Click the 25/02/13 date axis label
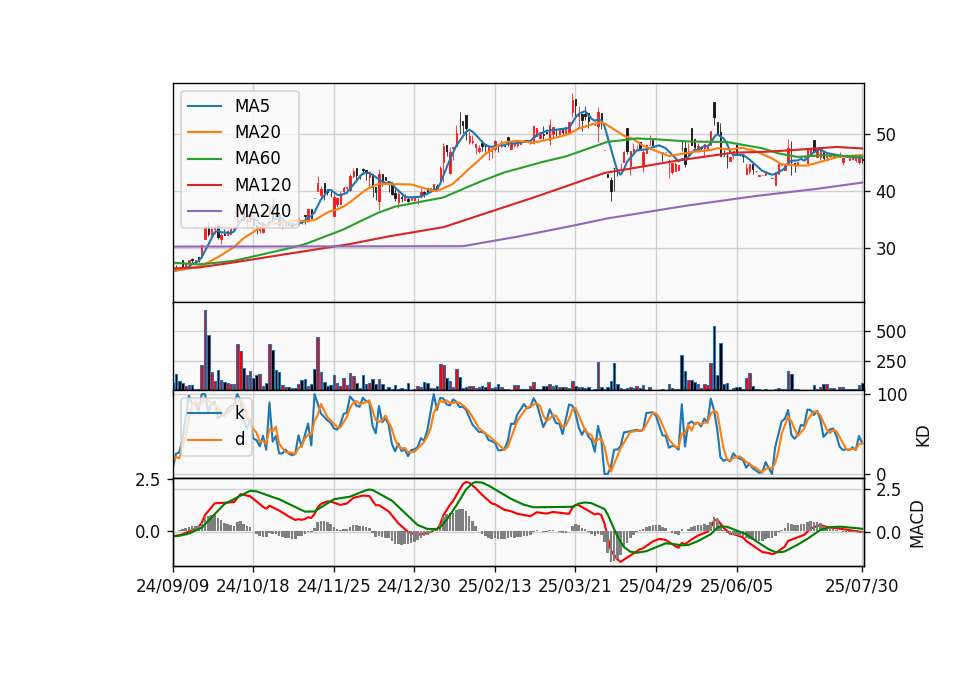960x690 pixels. [x=495, y=586]
